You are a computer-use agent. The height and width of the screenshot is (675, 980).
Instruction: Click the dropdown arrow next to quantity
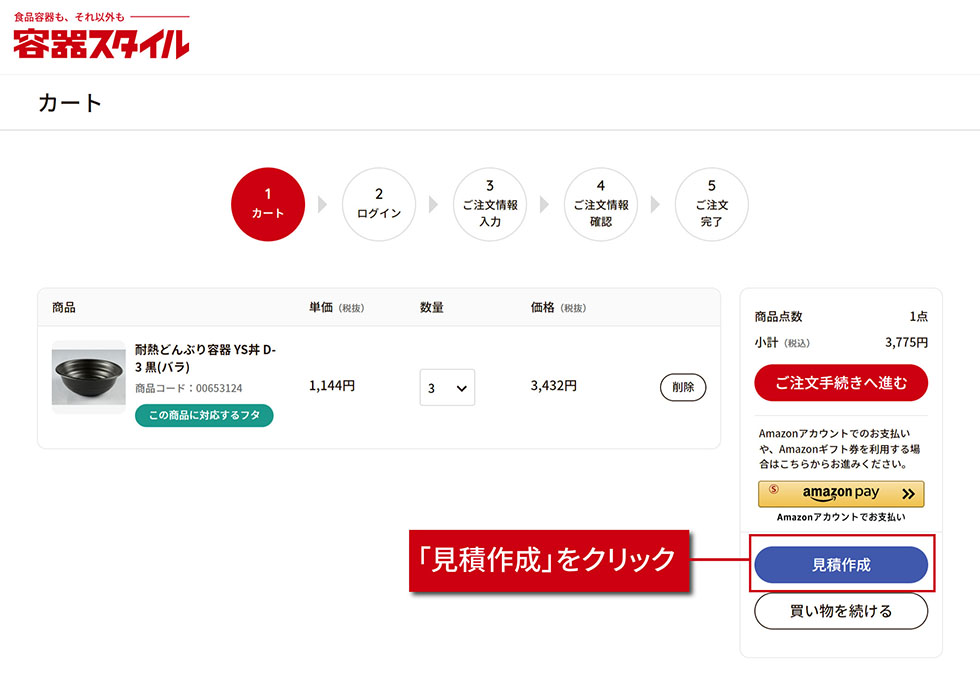pos(459,387)
